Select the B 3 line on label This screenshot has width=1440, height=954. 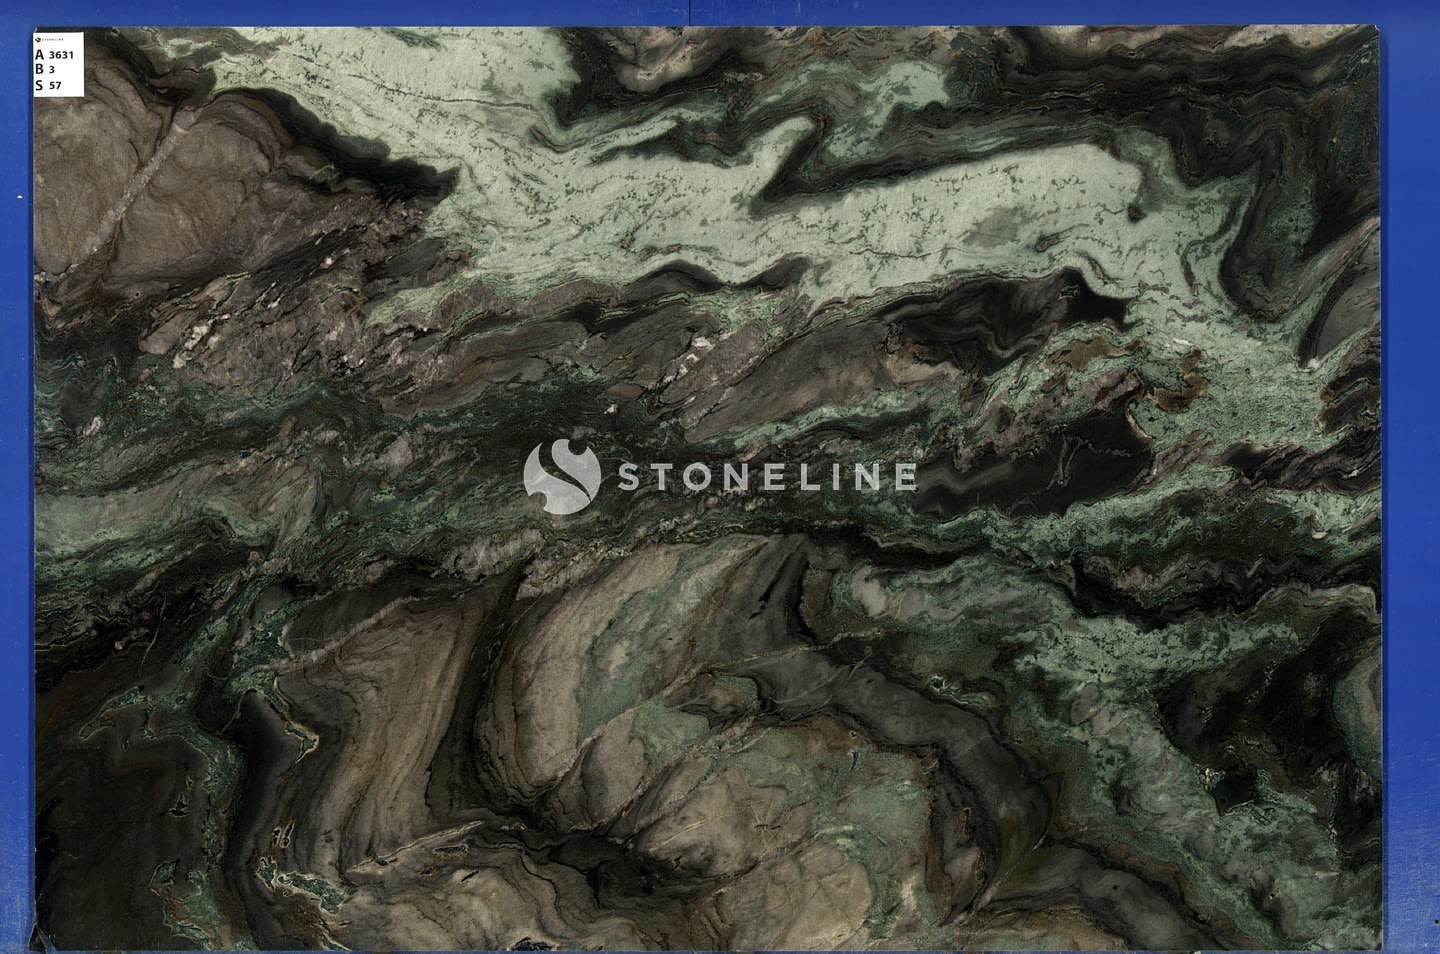click(x=46, y=70)
